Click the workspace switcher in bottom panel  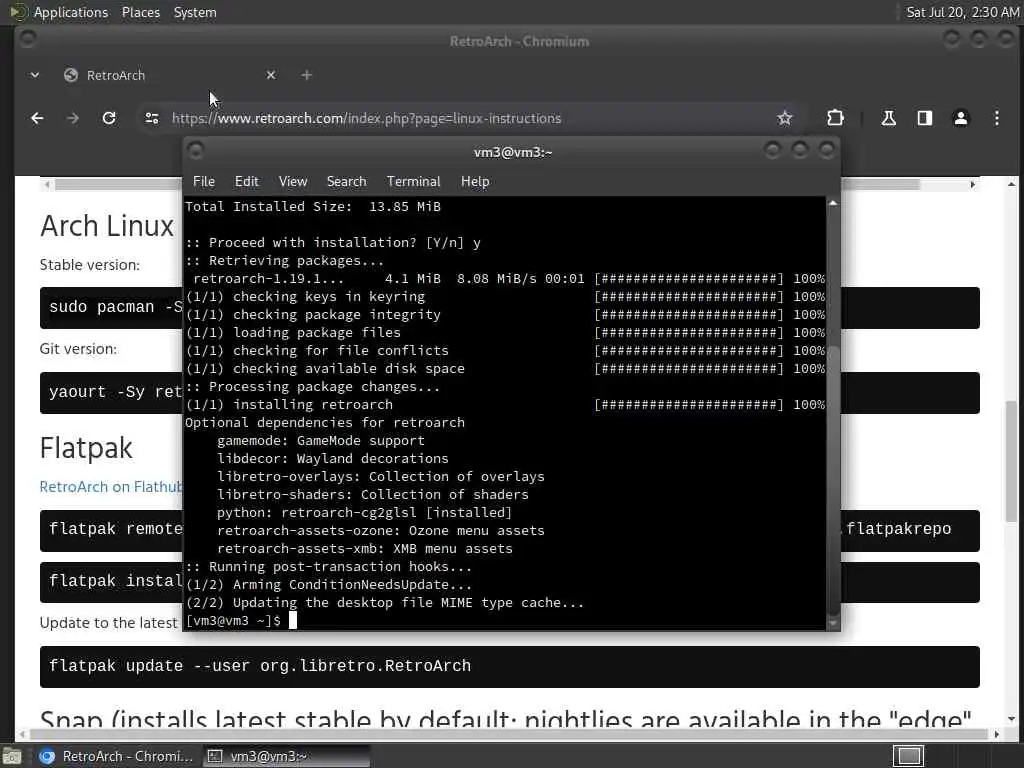click(908, 756)
